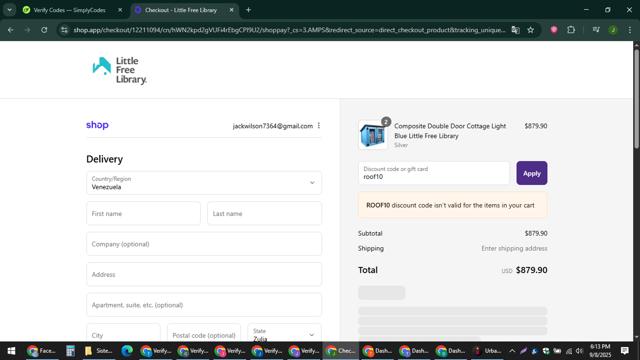Open the Extensions puzzle menu
Viewport: 640px width, 360px height.
tap(571, 30)
